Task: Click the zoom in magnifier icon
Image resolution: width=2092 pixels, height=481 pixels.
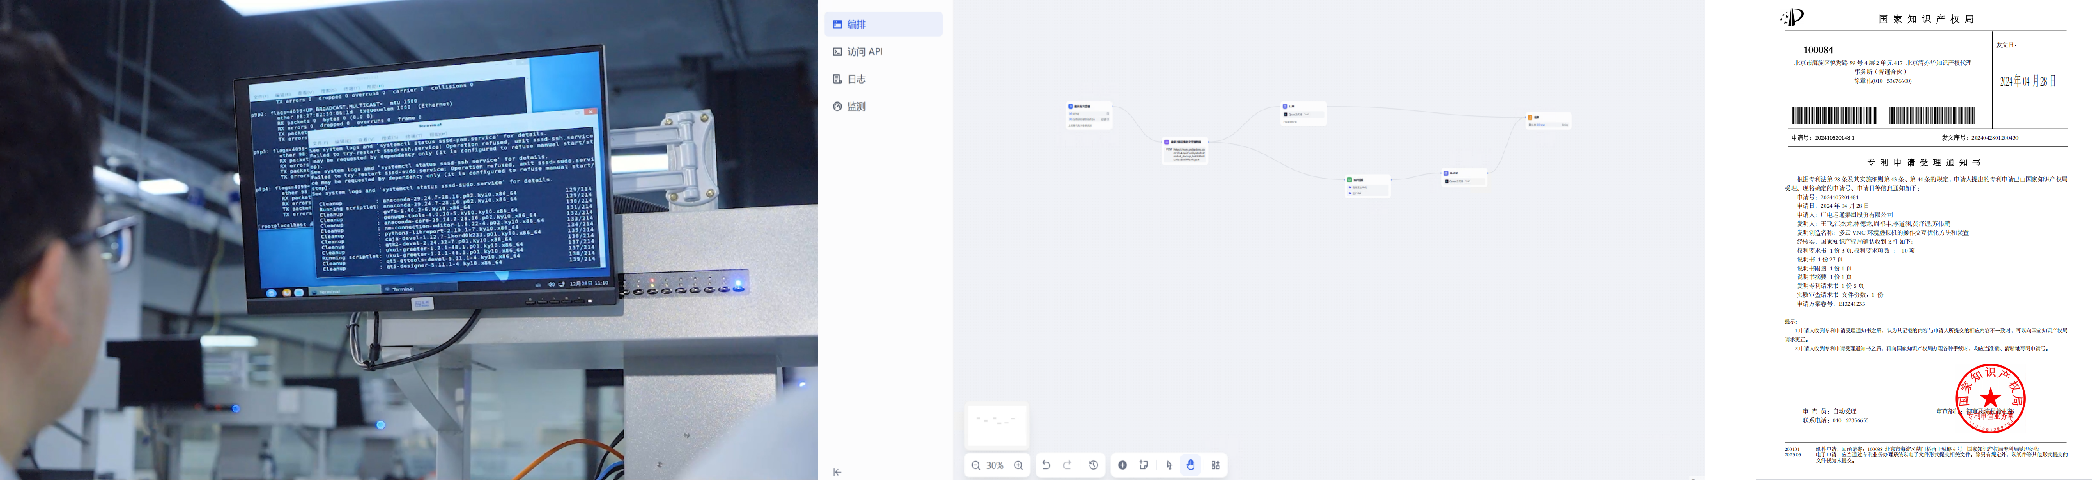Action: (x=1018, y=465)
